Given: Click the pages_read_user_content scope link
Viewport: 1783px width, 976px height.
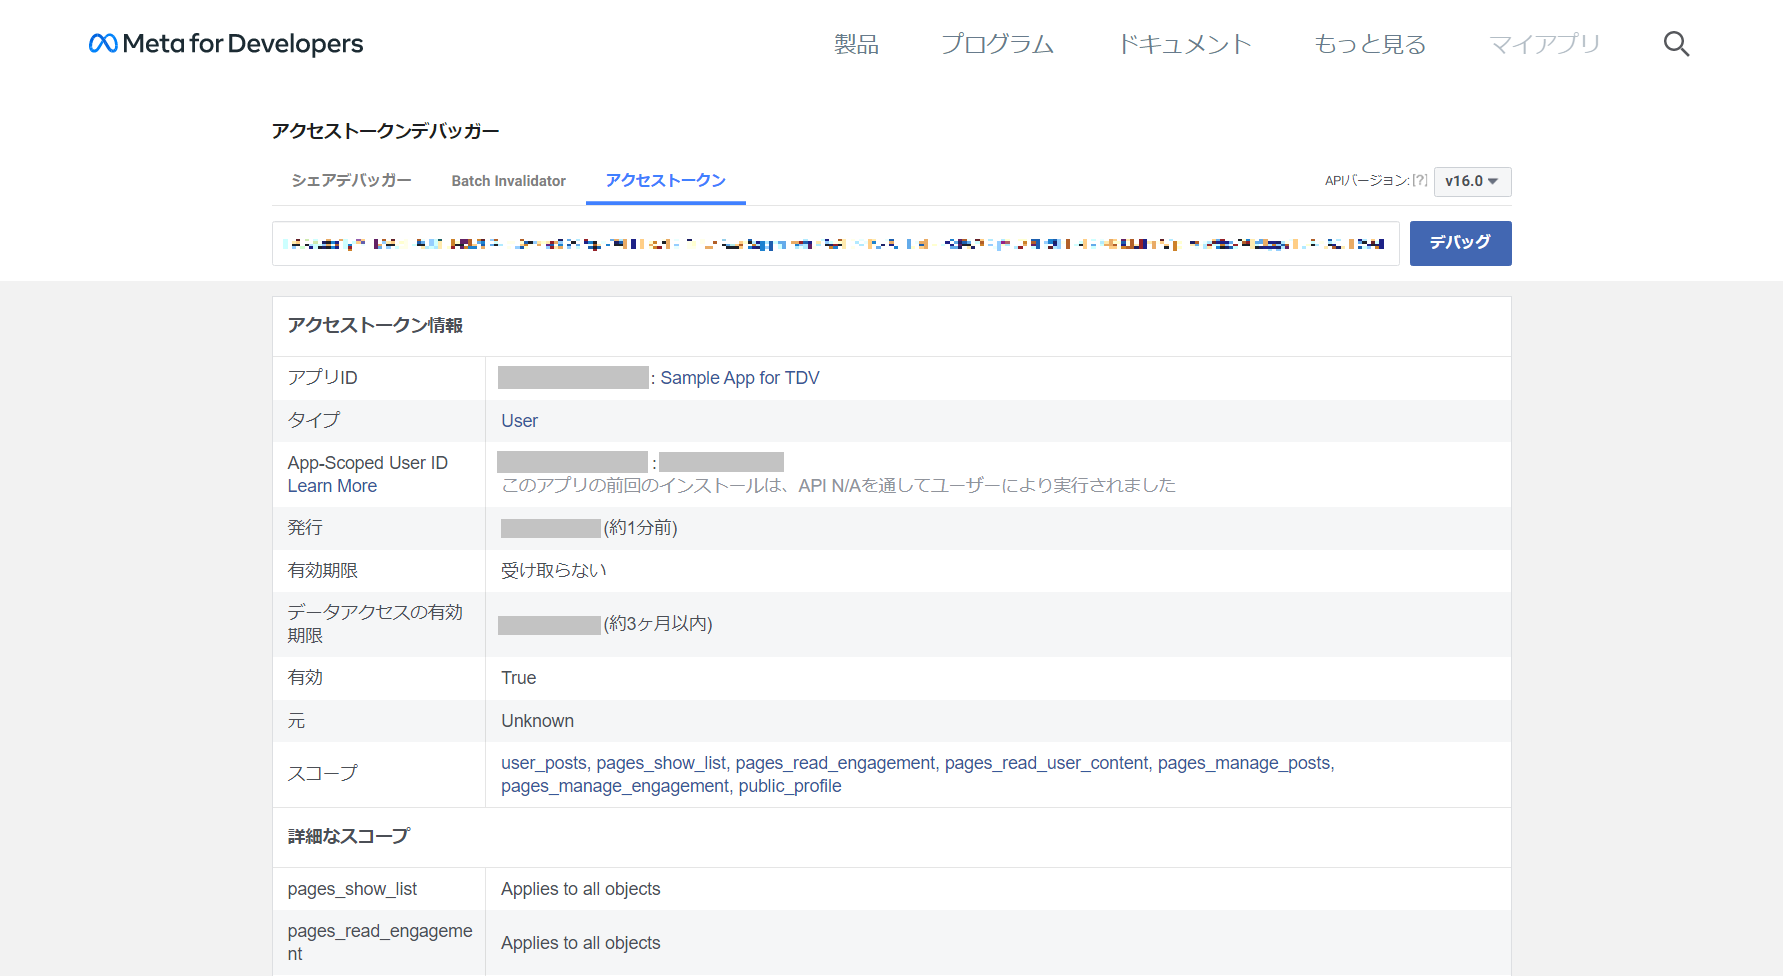Looking at the screenshot, I should click(1046, 763).
